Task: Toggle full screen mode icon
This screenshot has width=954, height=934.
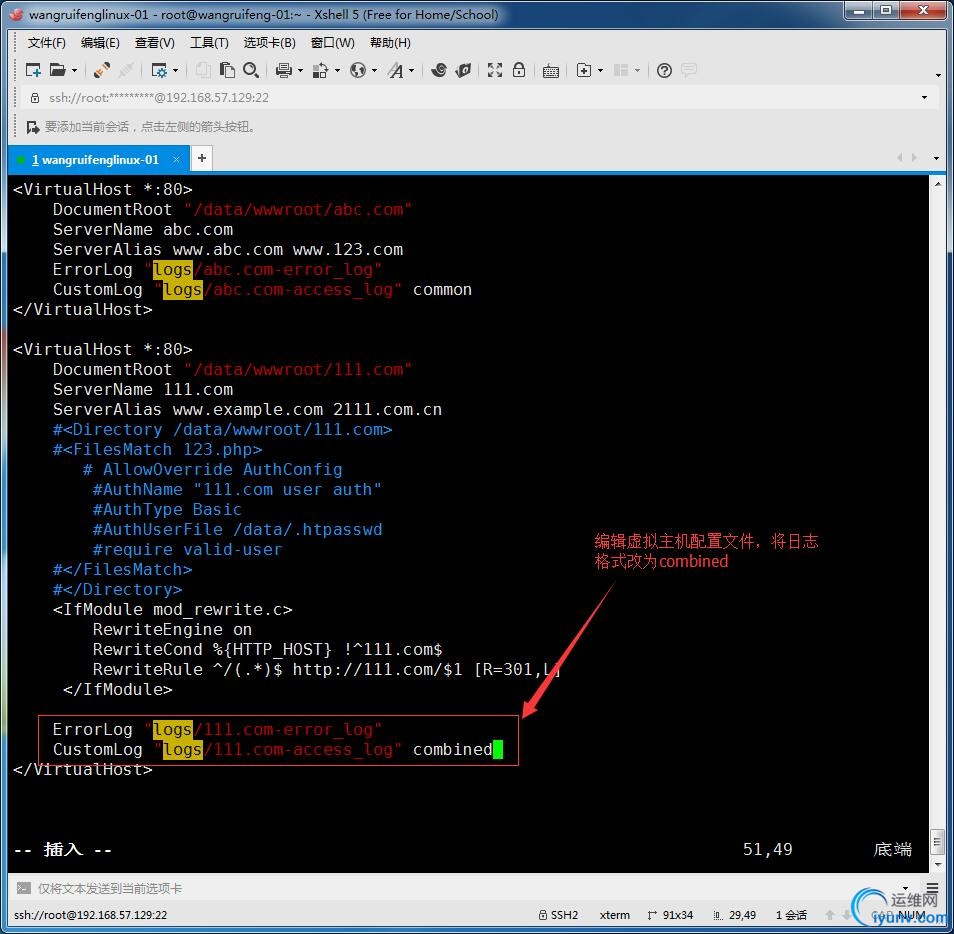Action: [495, 70]
